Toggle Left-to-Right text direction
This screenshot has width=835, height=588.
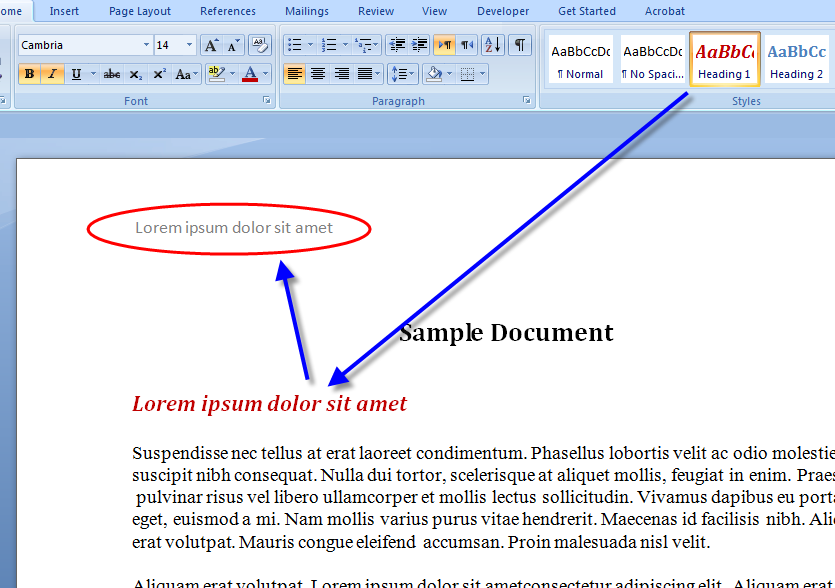(x=445, y=45)
